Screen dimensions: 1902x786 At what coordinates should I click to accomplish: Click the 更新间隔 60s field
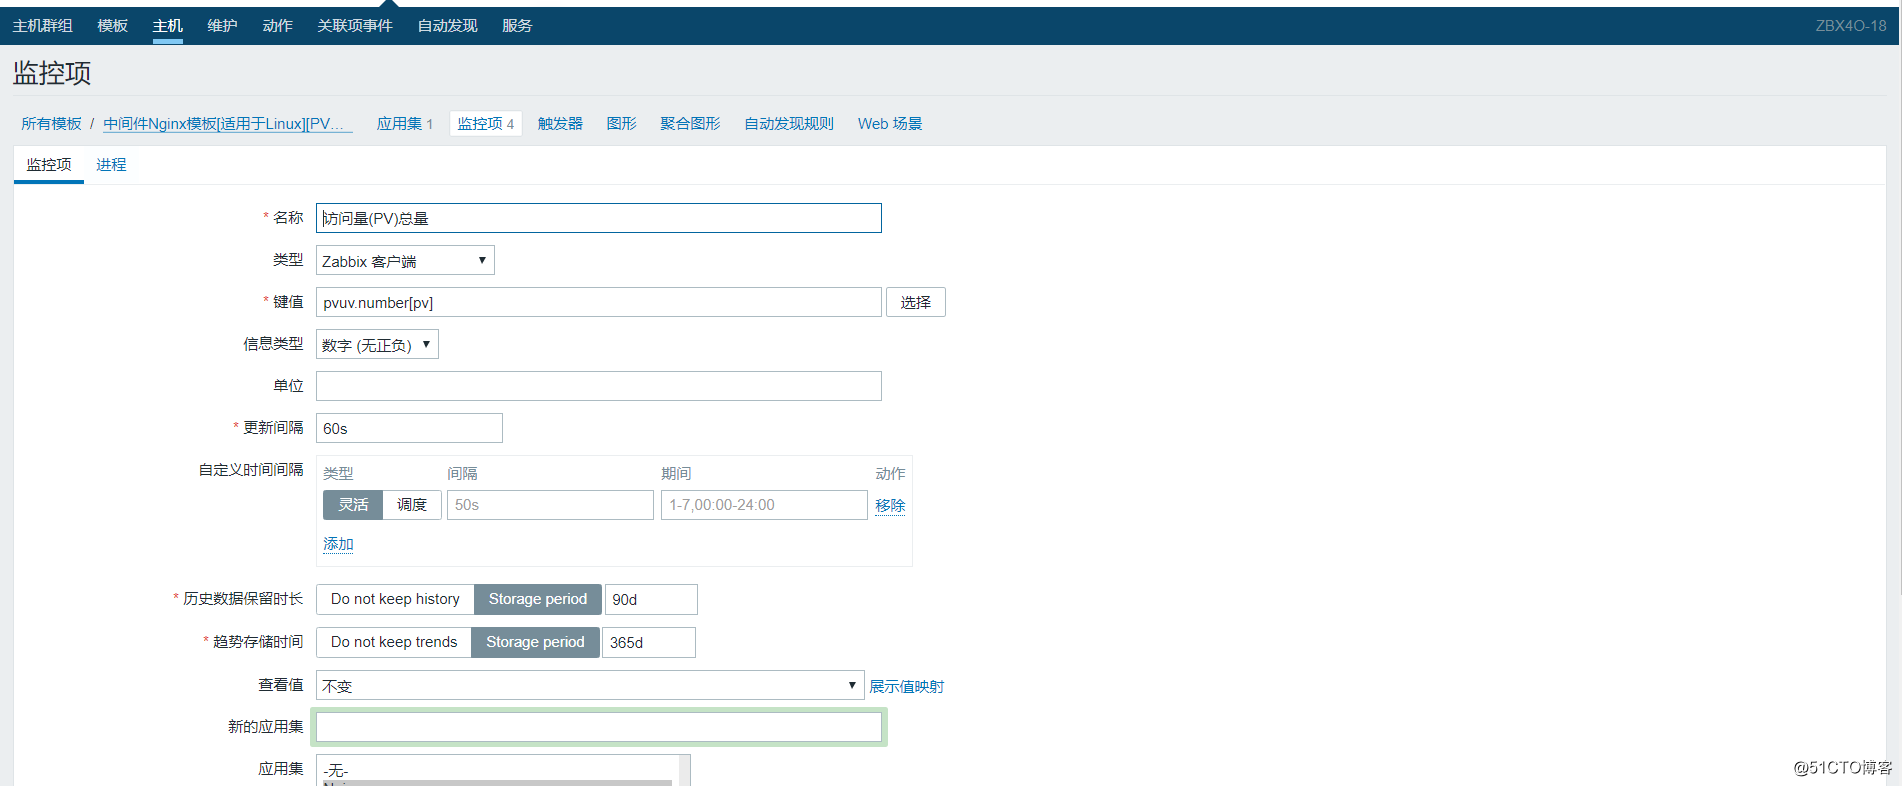click(409, 428)
